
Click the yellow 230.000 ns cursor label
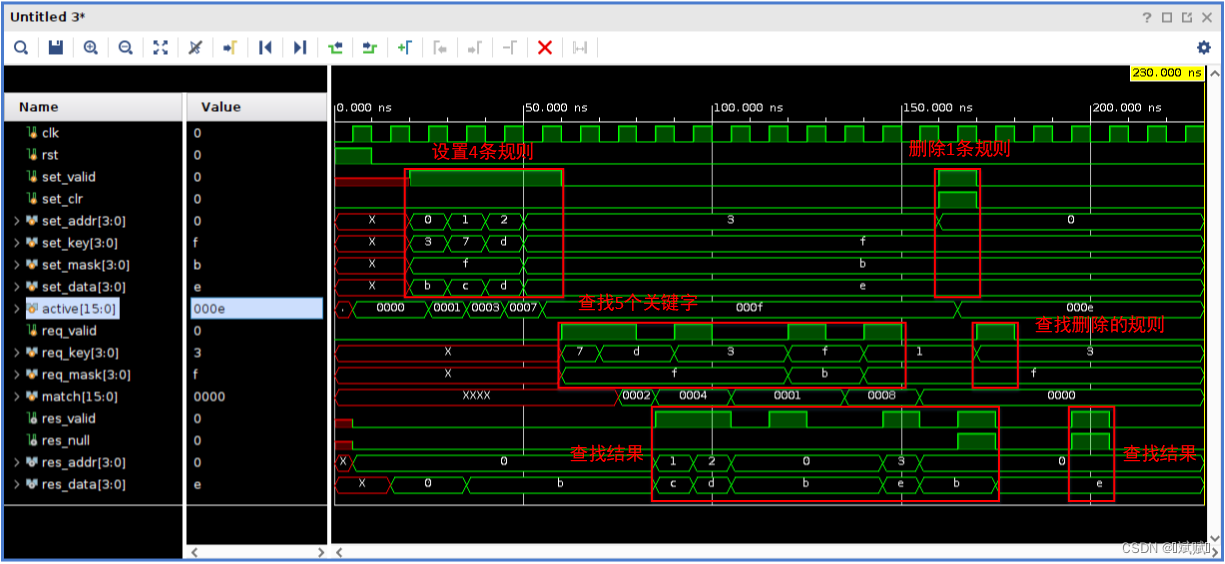(x=1168, y=73)
